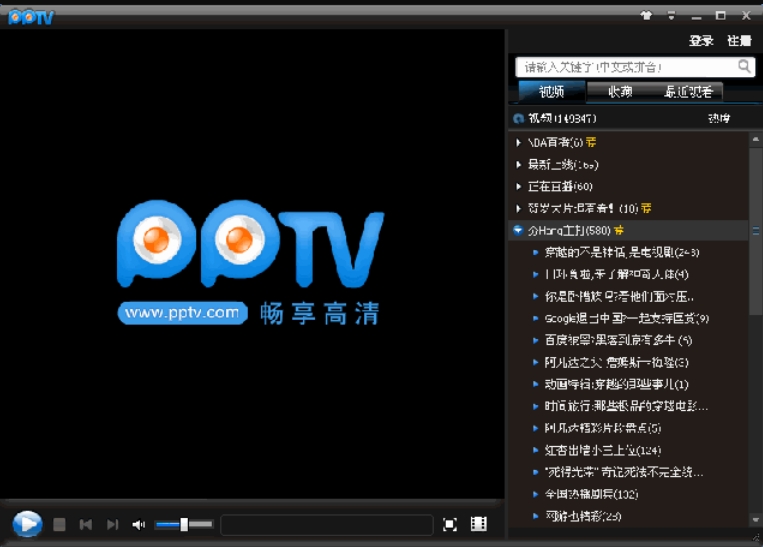Open the "死得光荣" item
Screen dimensions: 763x547
click(624, 472)
